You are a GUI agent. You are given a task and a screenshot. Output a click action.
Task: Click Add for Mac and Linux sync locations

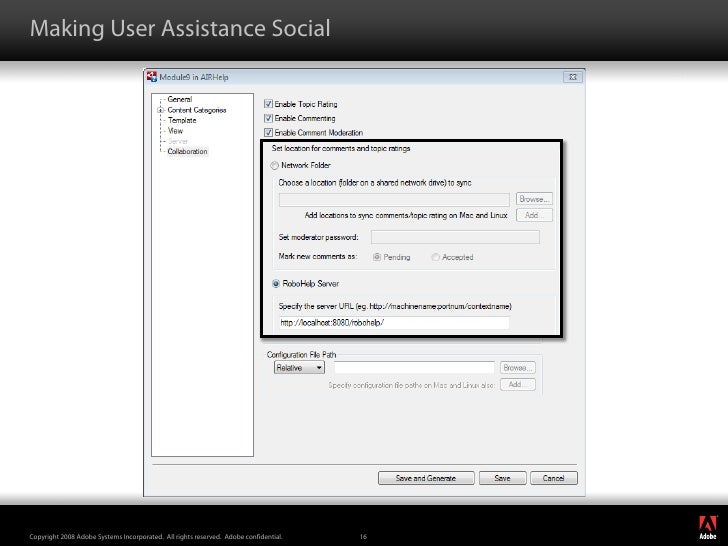534,215
